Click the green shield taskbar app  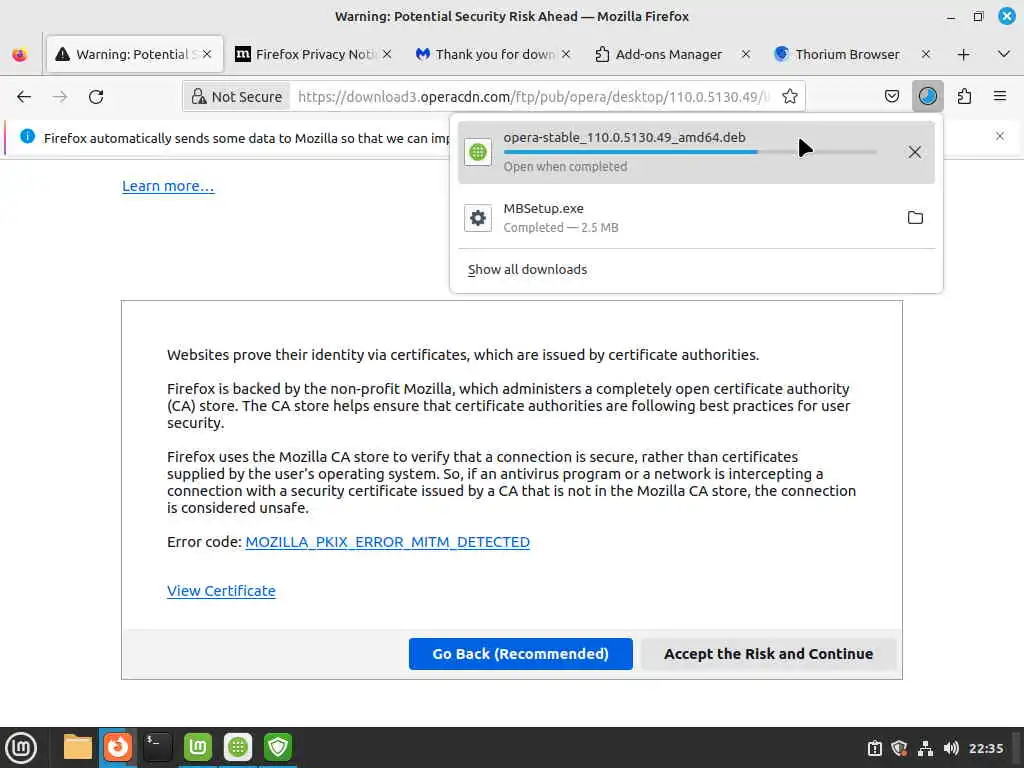[278, 748]
